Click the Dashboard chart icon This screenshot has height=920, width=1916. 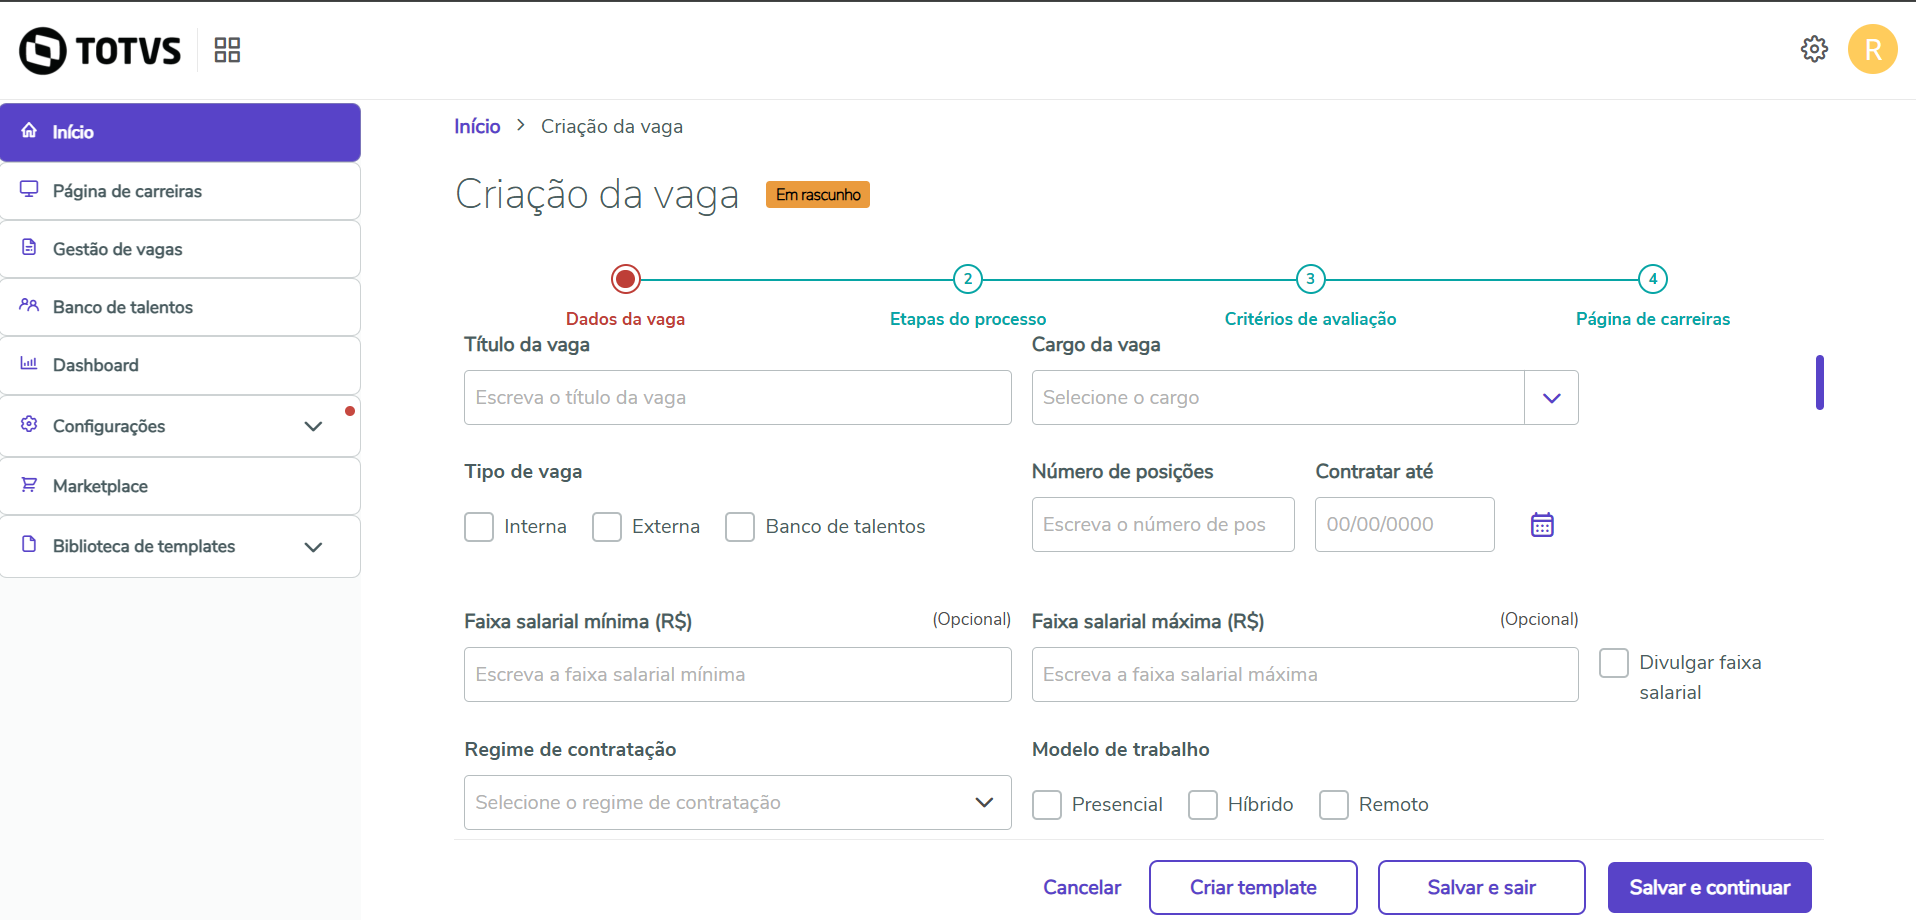pyautogui.click(x=29, y=364)
